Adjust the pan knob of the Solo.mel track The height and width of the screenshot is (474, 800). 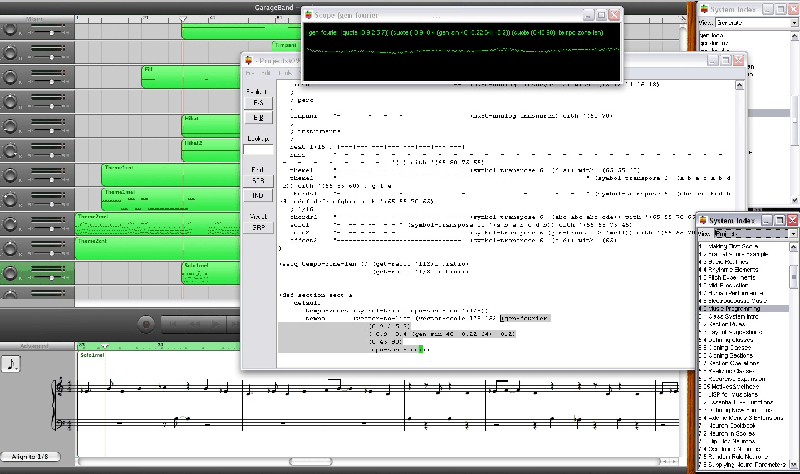[x=9, y=273]
